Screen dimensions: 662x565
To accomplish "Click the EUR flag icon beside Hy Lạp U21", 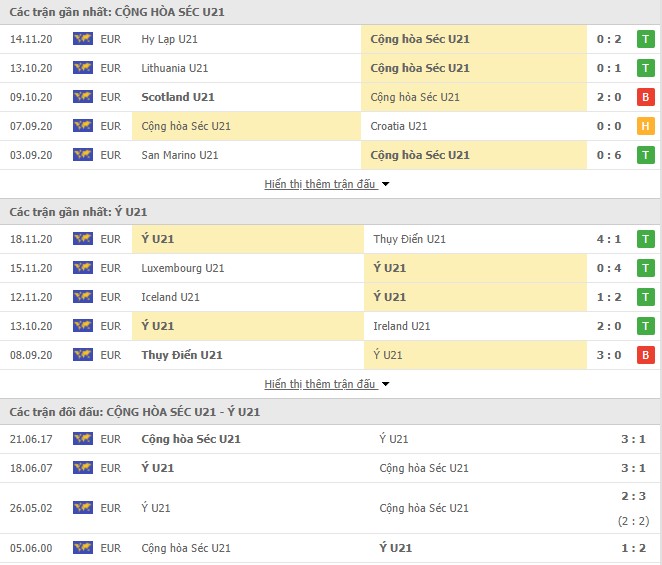I will [83, 39].
